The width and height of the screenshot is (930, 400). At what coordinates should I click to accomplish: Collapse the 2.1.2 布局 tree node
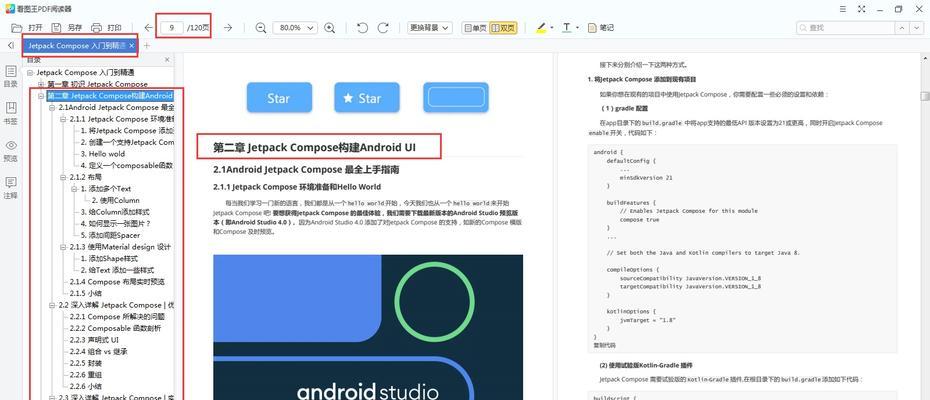(x=63, y=177)
